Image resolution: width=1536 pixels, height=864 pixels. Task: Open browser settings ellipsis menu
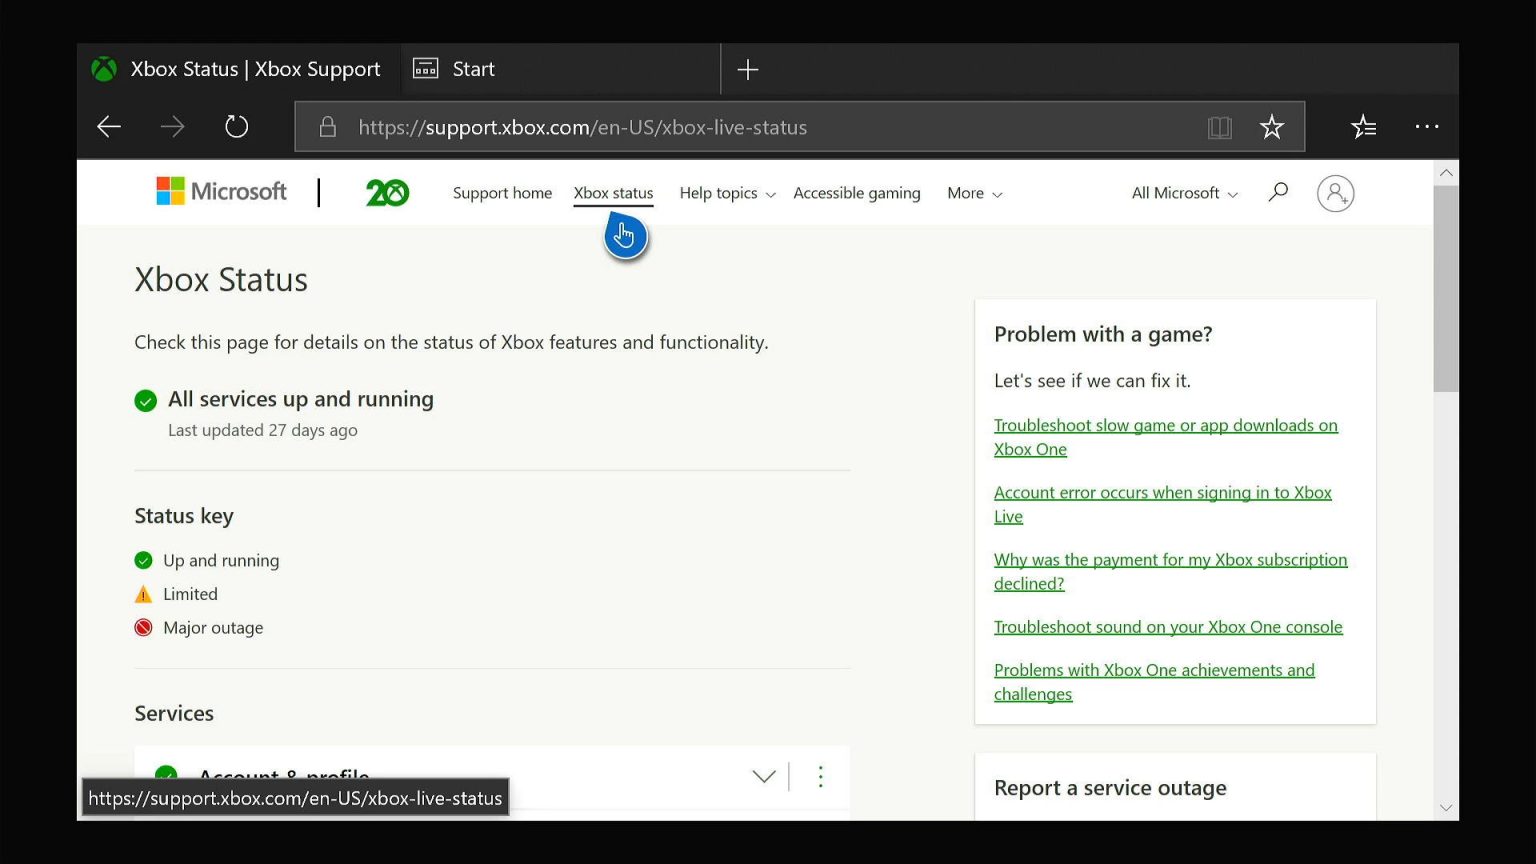1426,127
